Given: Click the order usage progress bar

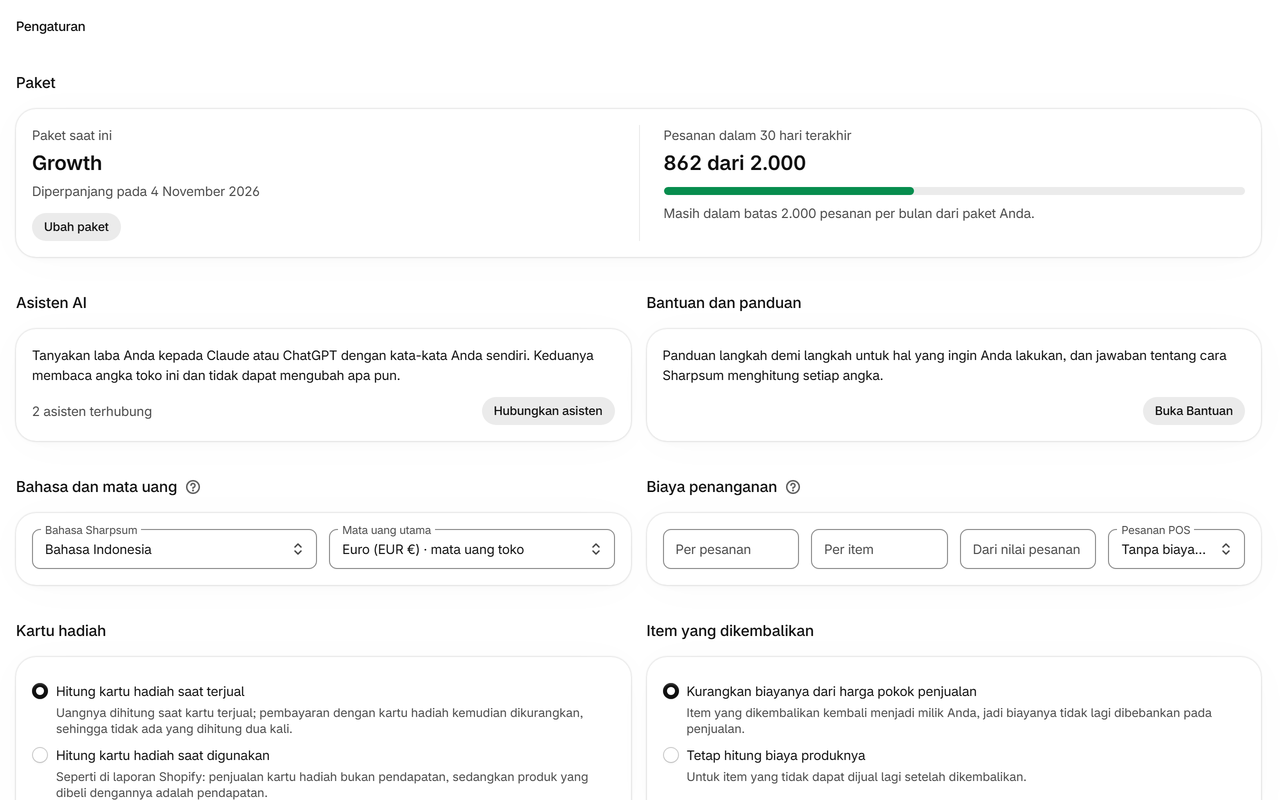Looking at the screenshot, I should pos(954,191).
